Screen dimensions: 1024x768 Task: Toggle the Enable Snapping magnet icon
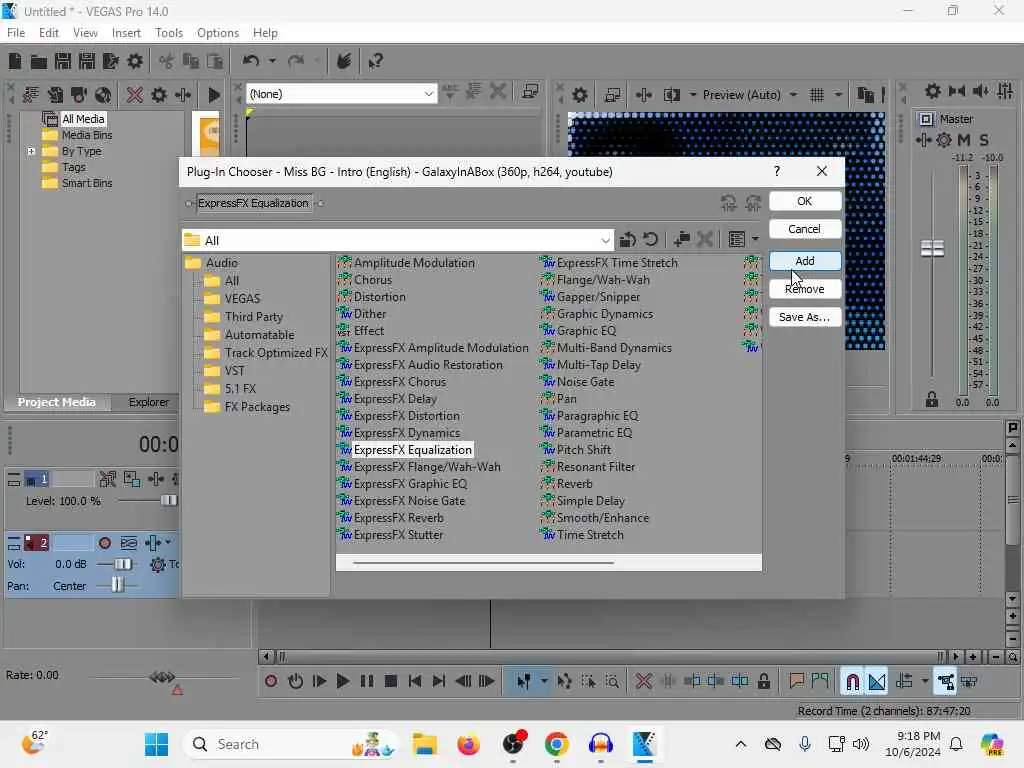tap(852, 682)
